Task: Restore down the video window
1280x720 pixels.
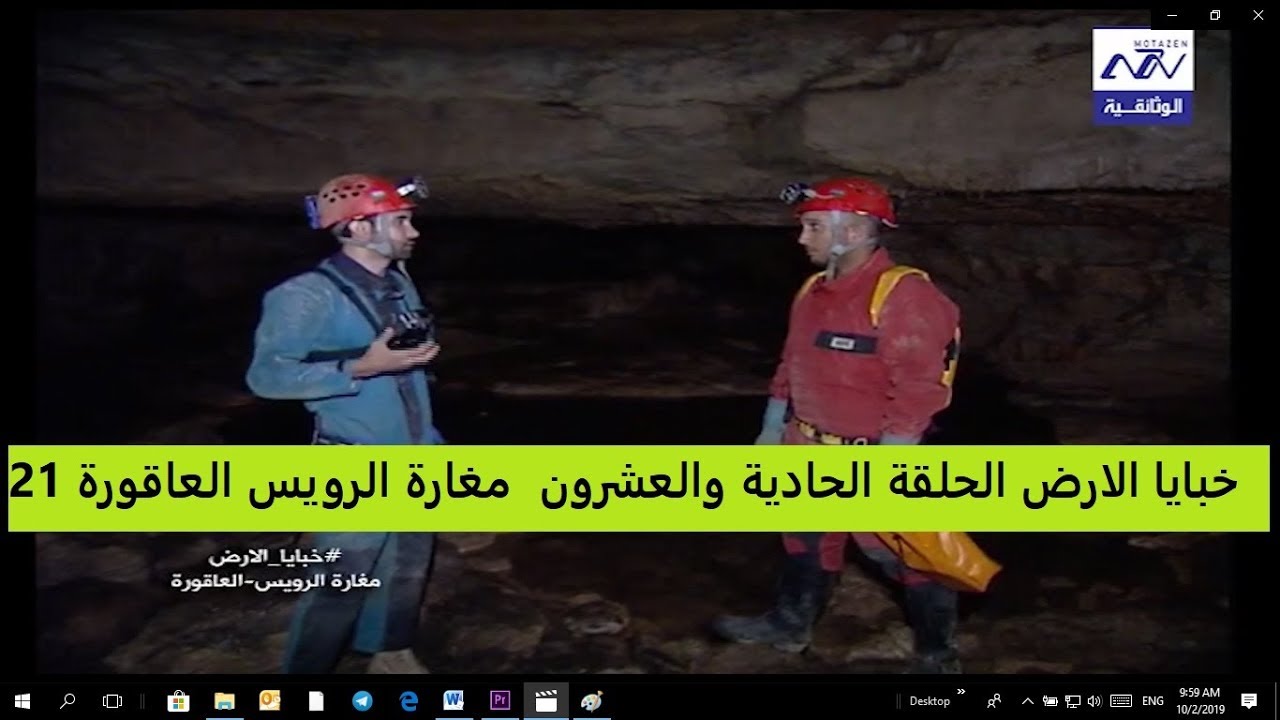Action: [1215, 15]
